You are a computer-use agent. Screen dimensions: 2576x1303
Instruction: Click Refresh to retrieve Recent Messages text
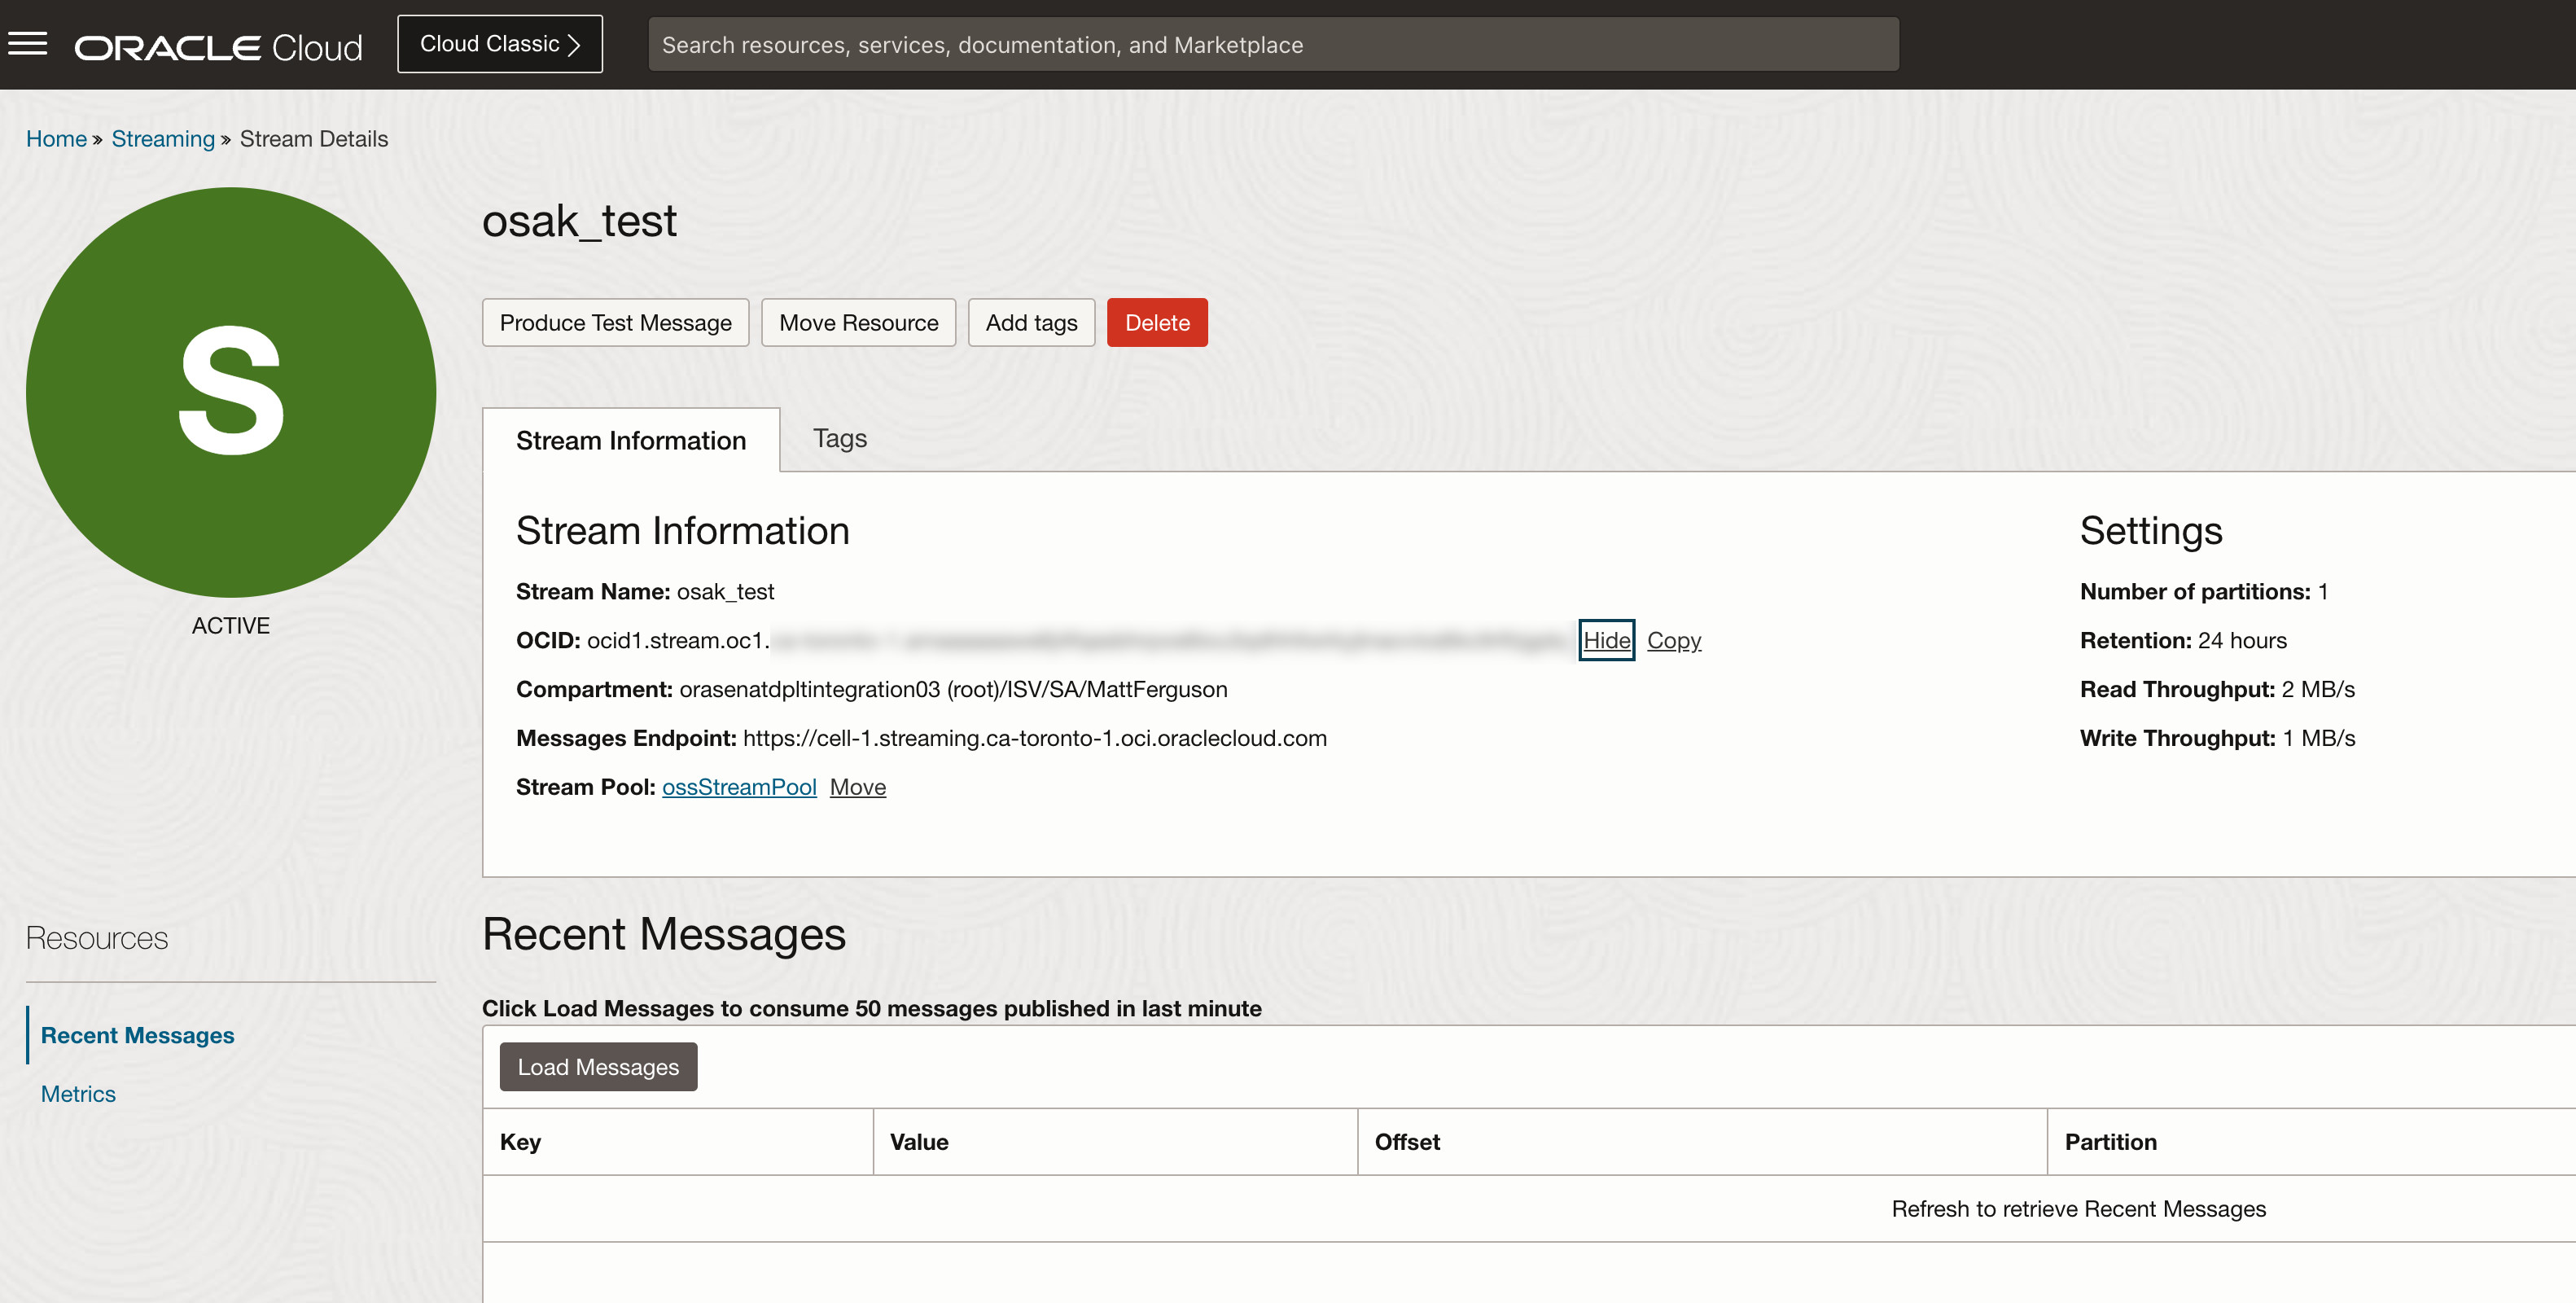(x=2078, y=1209)
